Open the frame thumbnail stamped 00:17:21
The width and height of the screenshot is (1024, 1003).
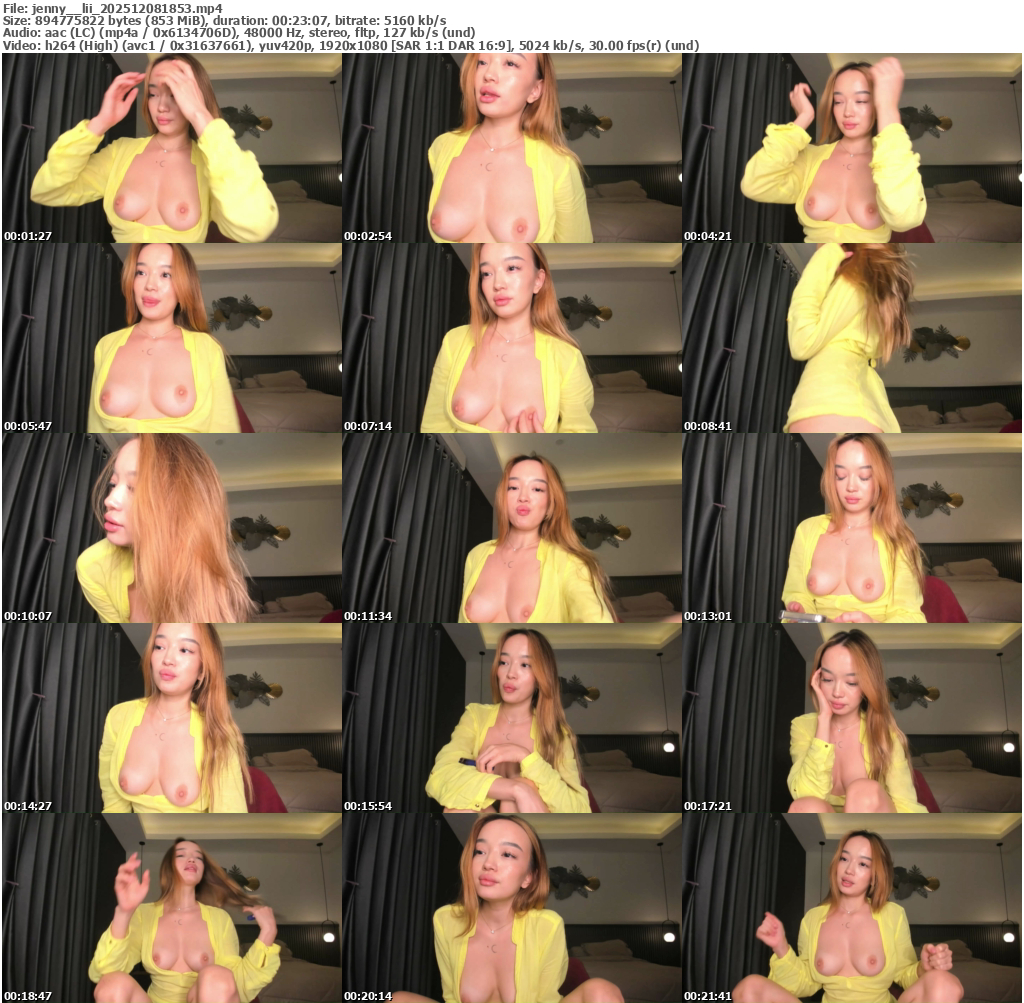852,718
